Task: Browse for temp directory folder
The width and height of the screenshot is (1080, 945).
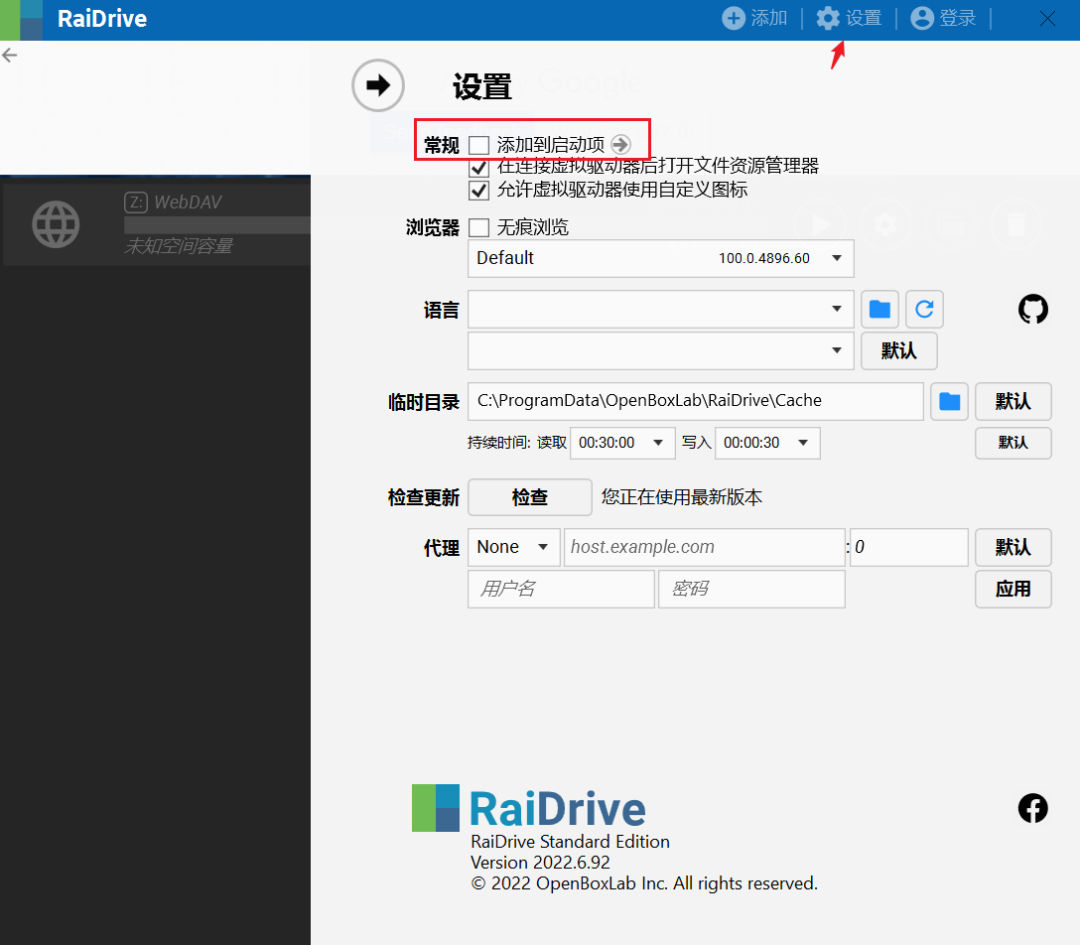Action: click(x=949, y=401)
